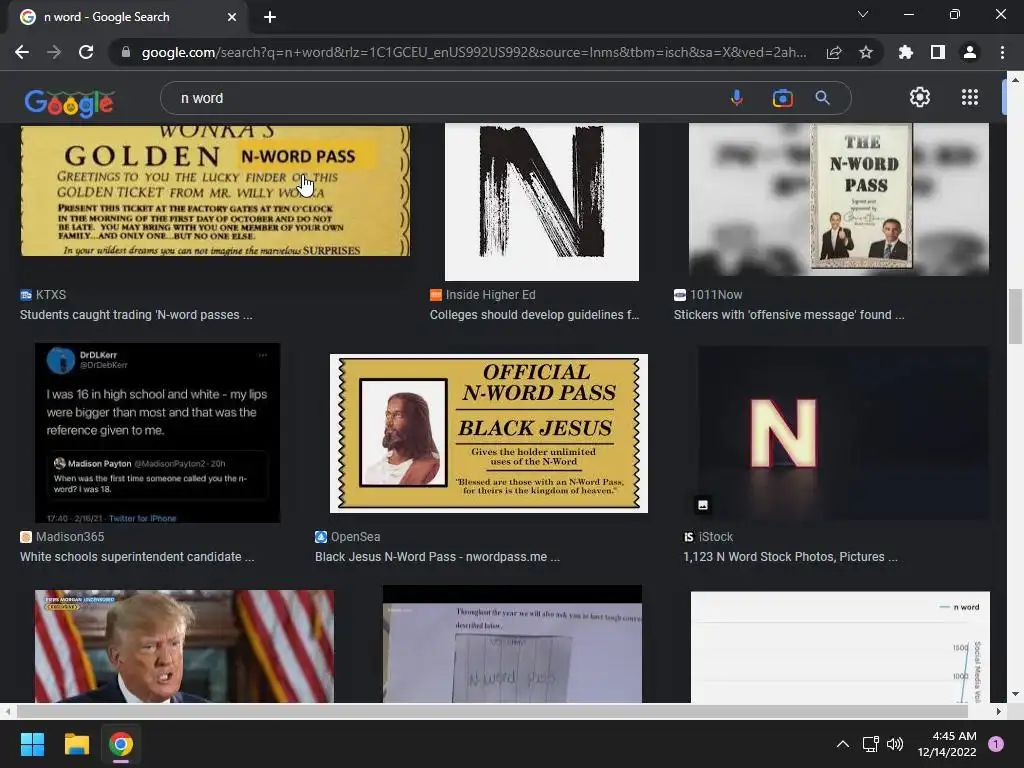Click the horizontal scrollbar thumb
1024x768 pixels.
tap(492, 711)
